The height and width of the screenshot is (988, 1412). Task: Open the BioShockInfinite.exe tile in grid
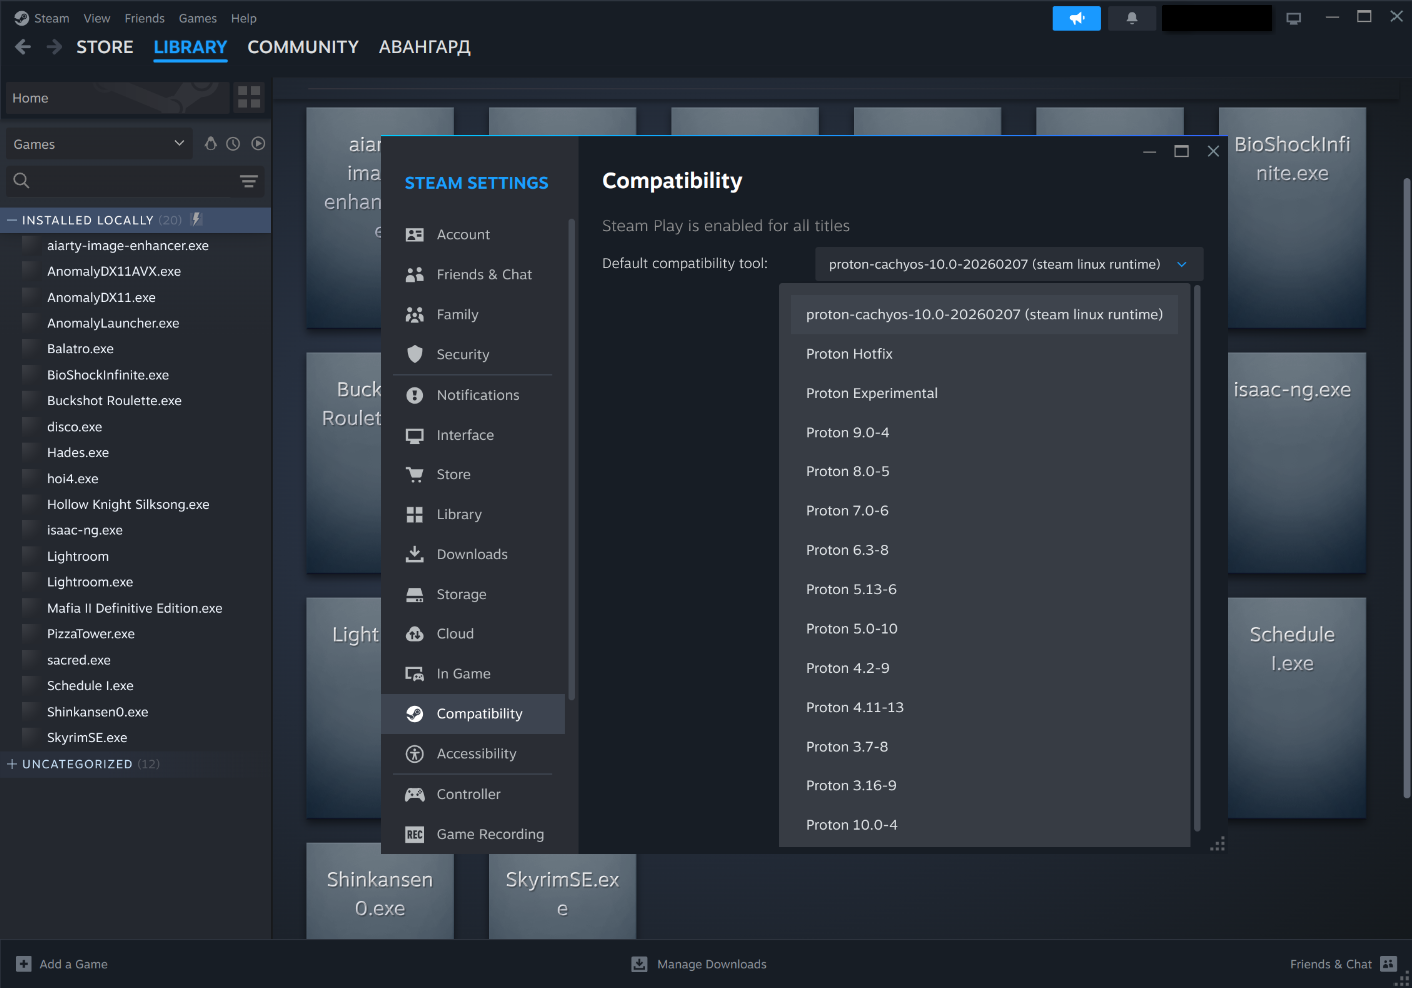click(1293, 218)
